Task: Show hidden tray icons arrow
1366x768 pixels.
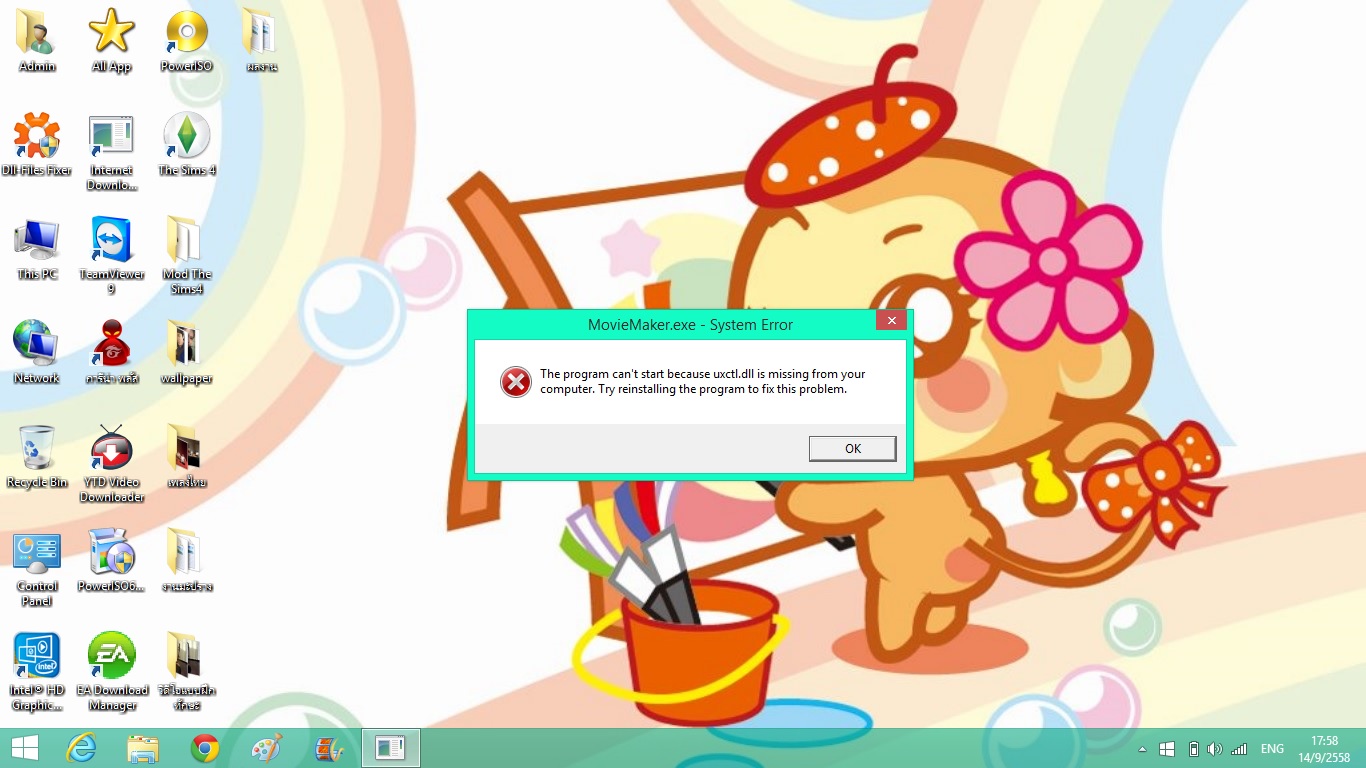Action: [1142, 749]
